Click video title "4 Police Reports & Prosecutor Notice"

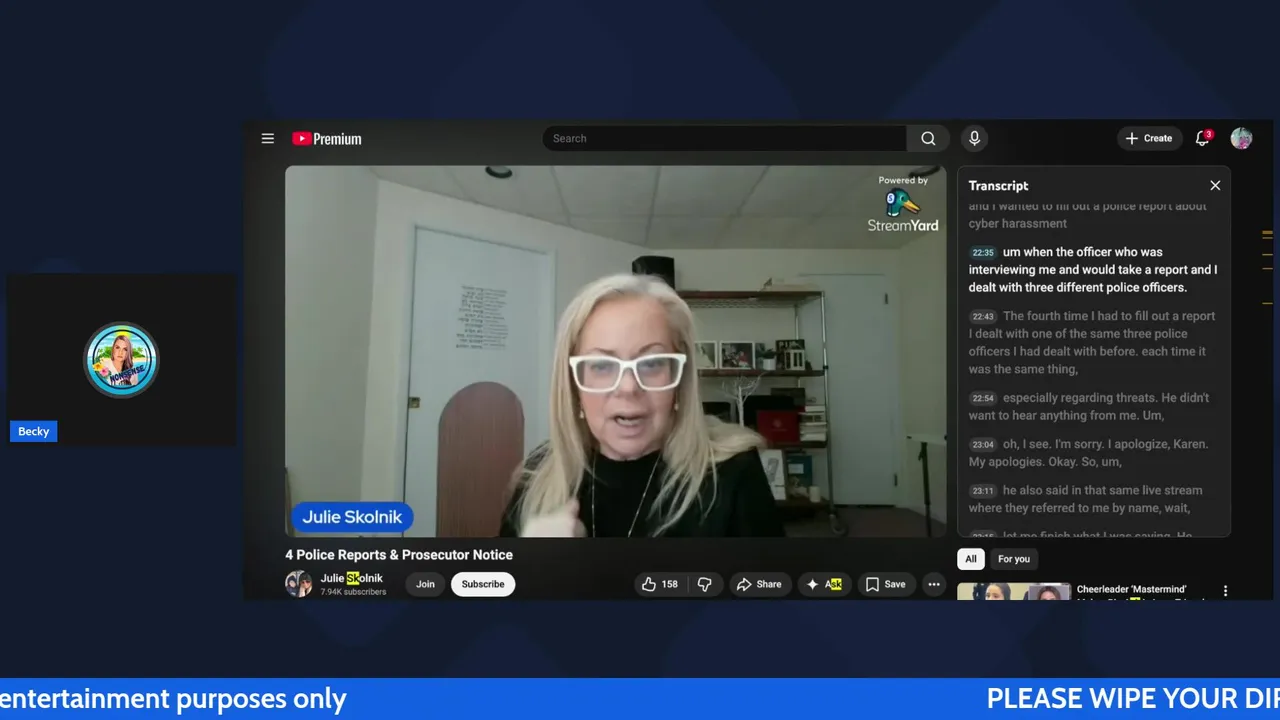pyautogui.click(x=399, y=555)
